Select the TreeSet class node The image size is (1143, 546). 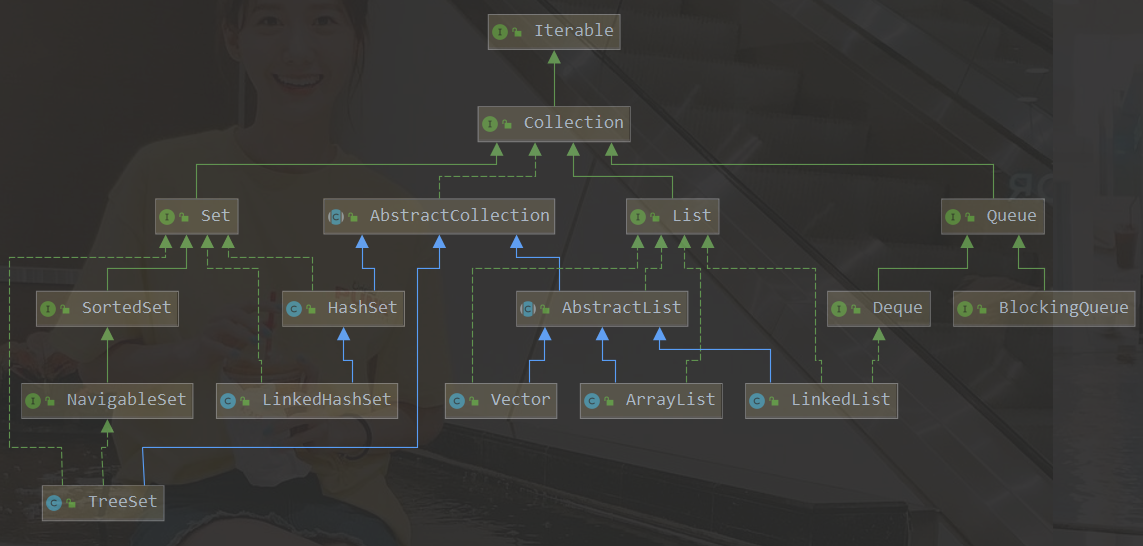(x=103, y=502)
